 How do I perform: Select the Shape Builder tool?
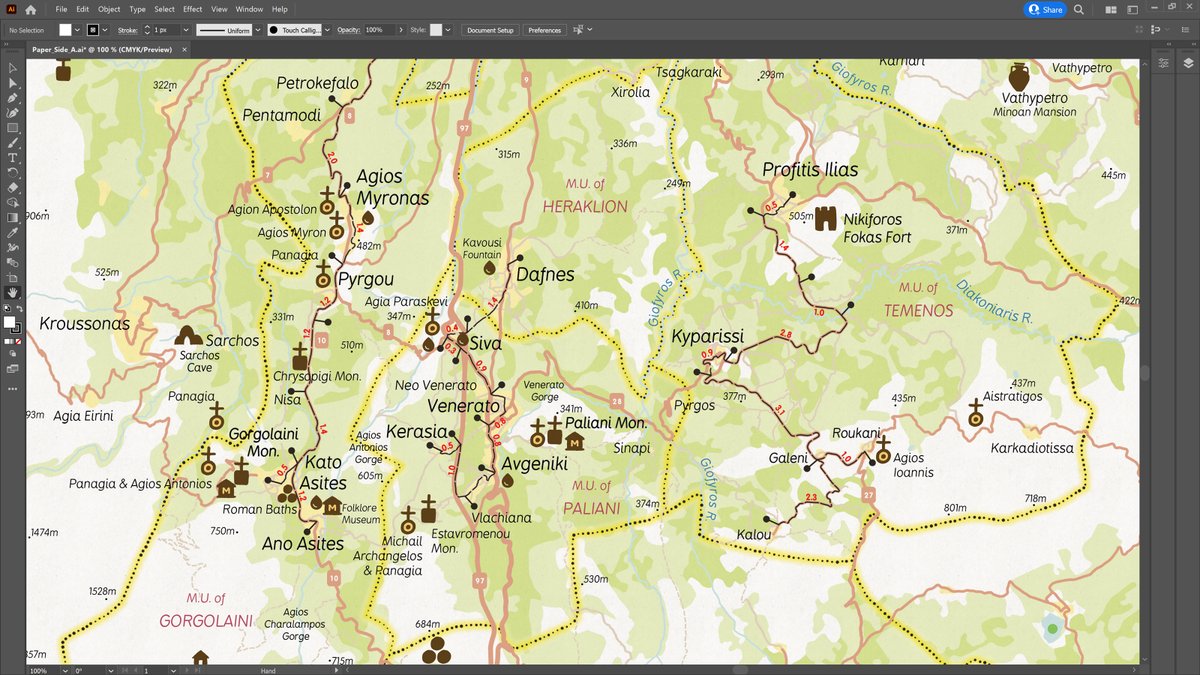click(x=13, y=202)
